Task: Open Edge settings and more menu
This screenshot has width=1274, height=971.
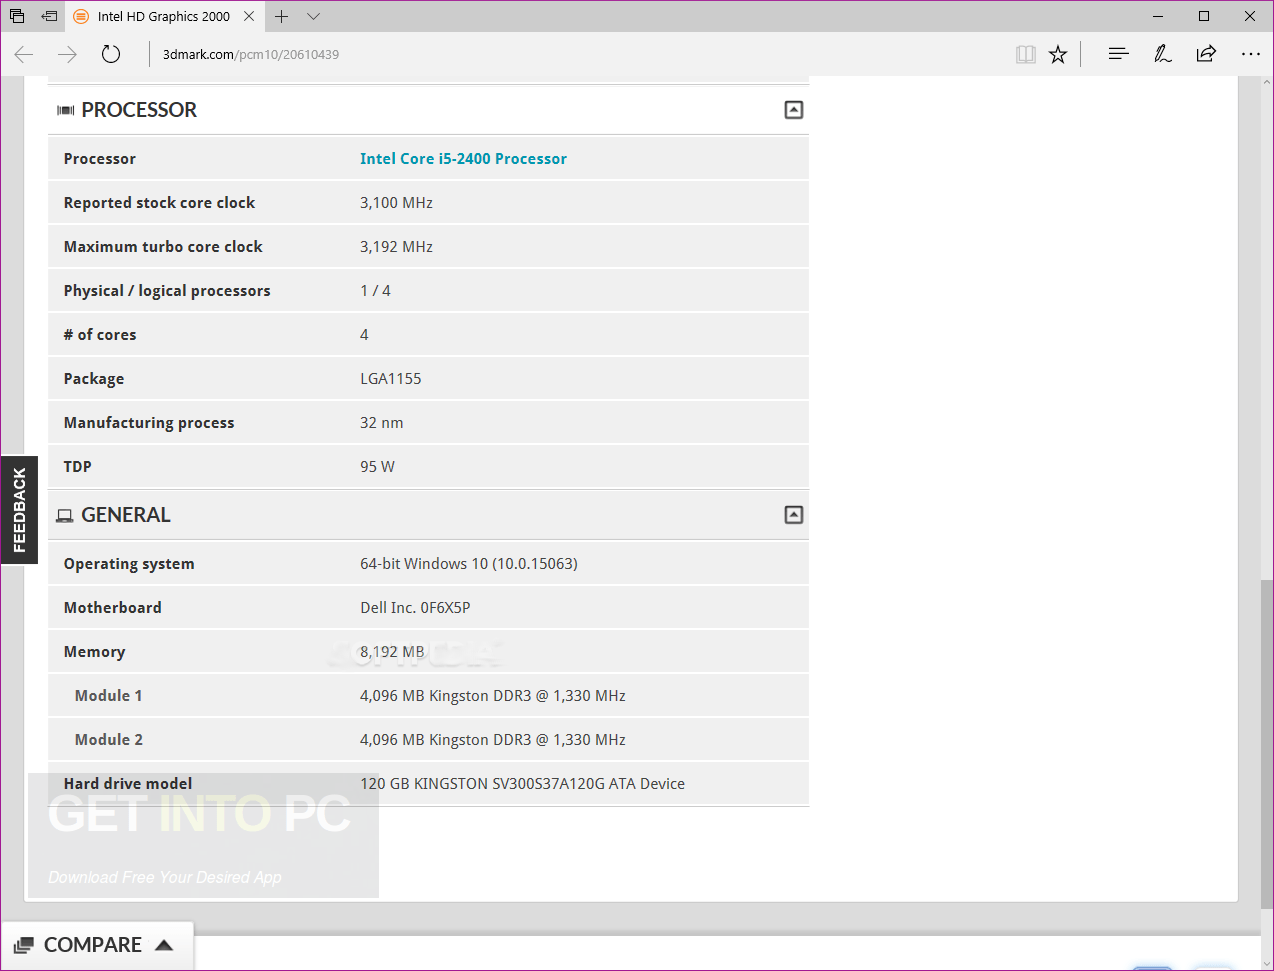Action: click(1250, 54)
